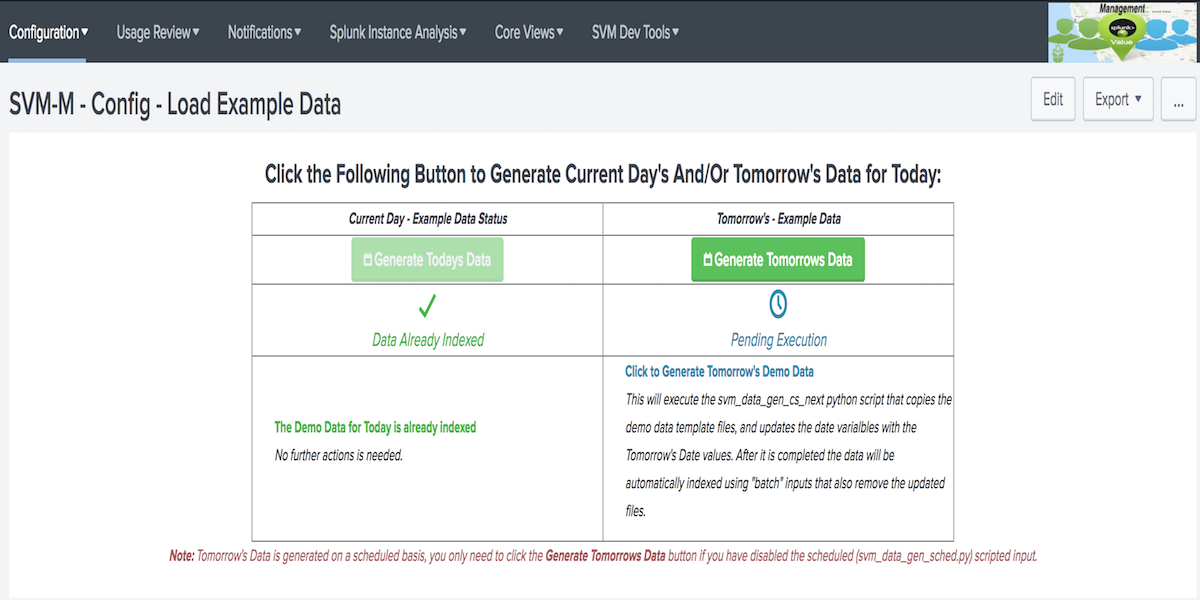Image resolution: width=1200 pixels, height=600 pixels.
Task: Expand the Configuration menu caret
Action: point(83,31)
